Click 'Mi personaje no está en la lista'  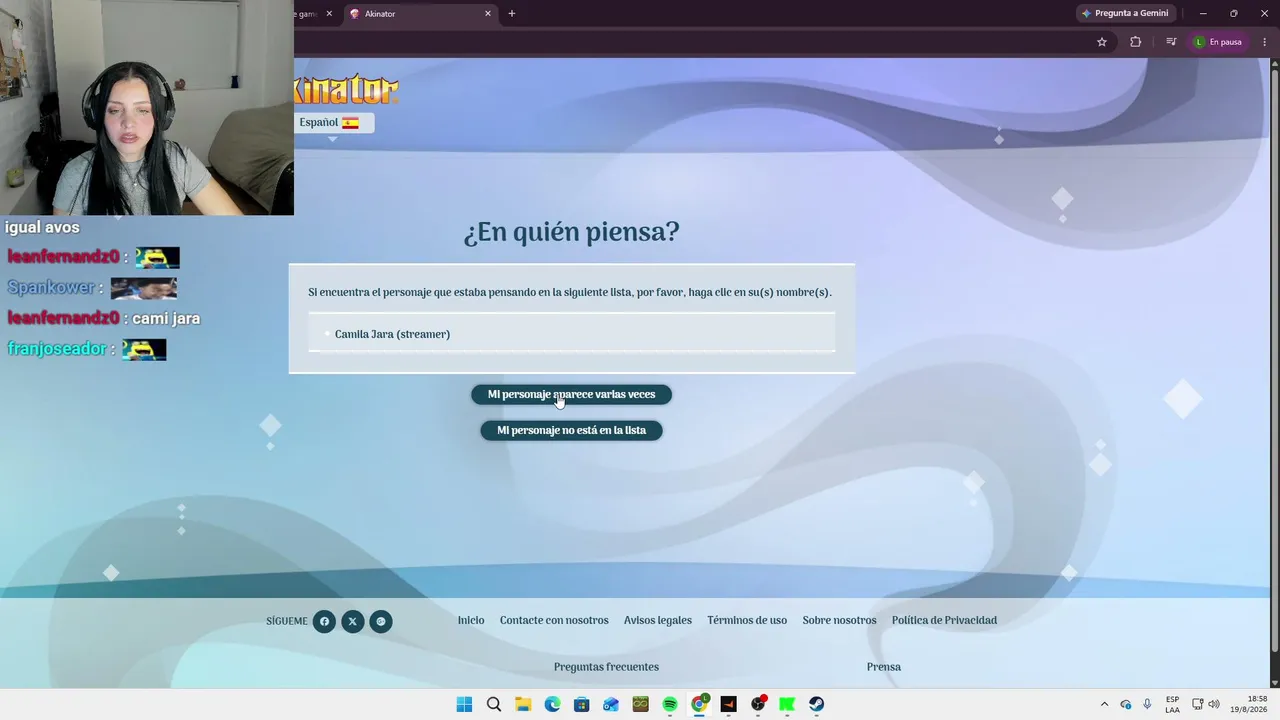point(571,431)
